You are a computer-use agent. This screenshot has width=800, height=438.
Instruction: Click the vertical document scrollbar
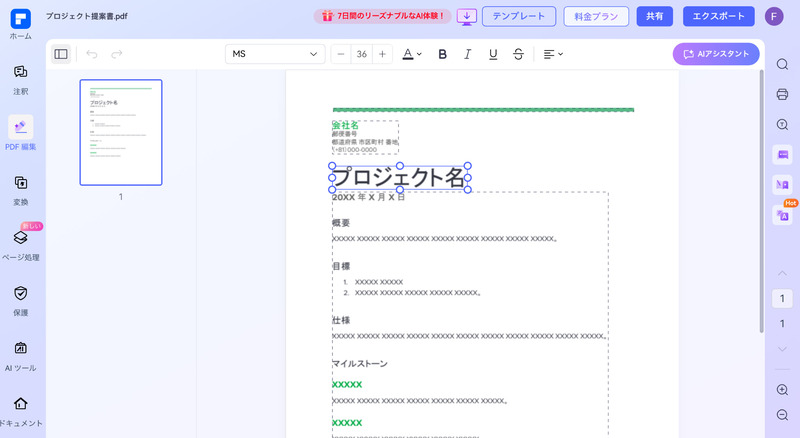coord(761,202)
